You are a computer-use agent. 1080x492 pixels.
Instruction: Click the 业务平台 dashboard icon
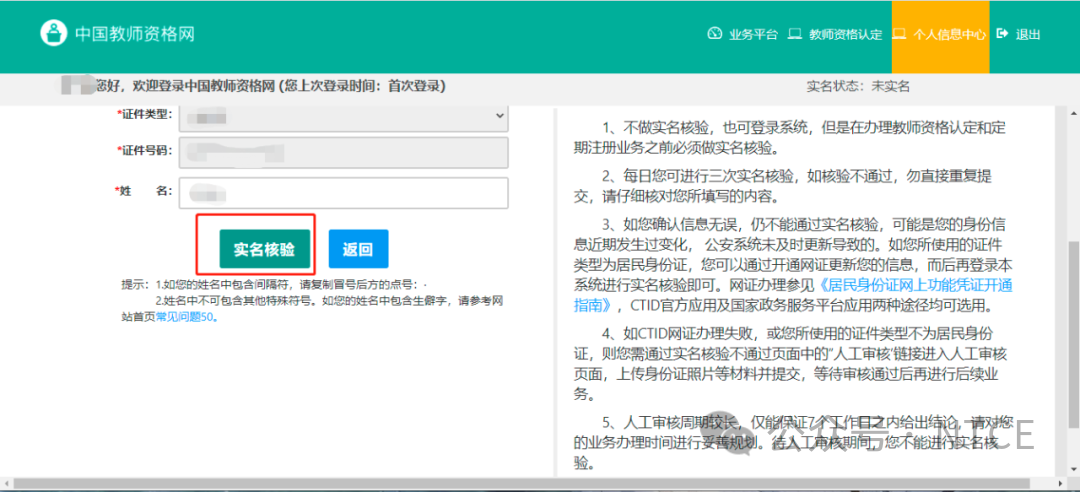pyautogui.click(x=714, y=34)
